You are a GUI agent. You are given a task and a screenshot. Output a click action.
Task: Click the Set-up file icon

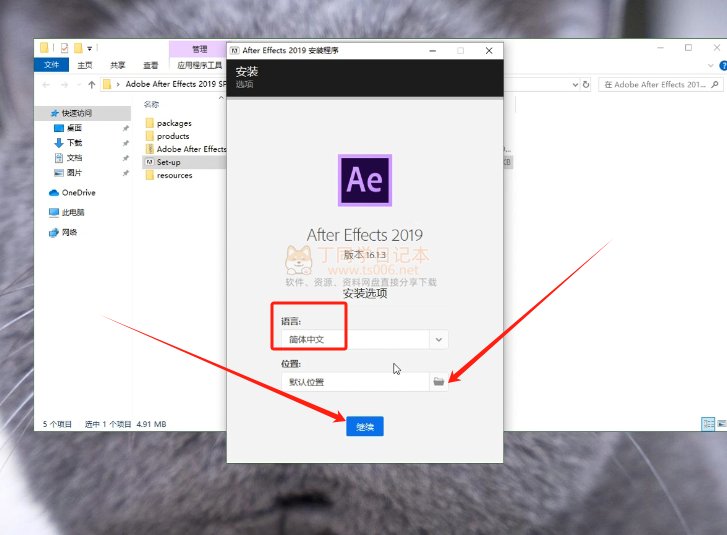[149, 162]
